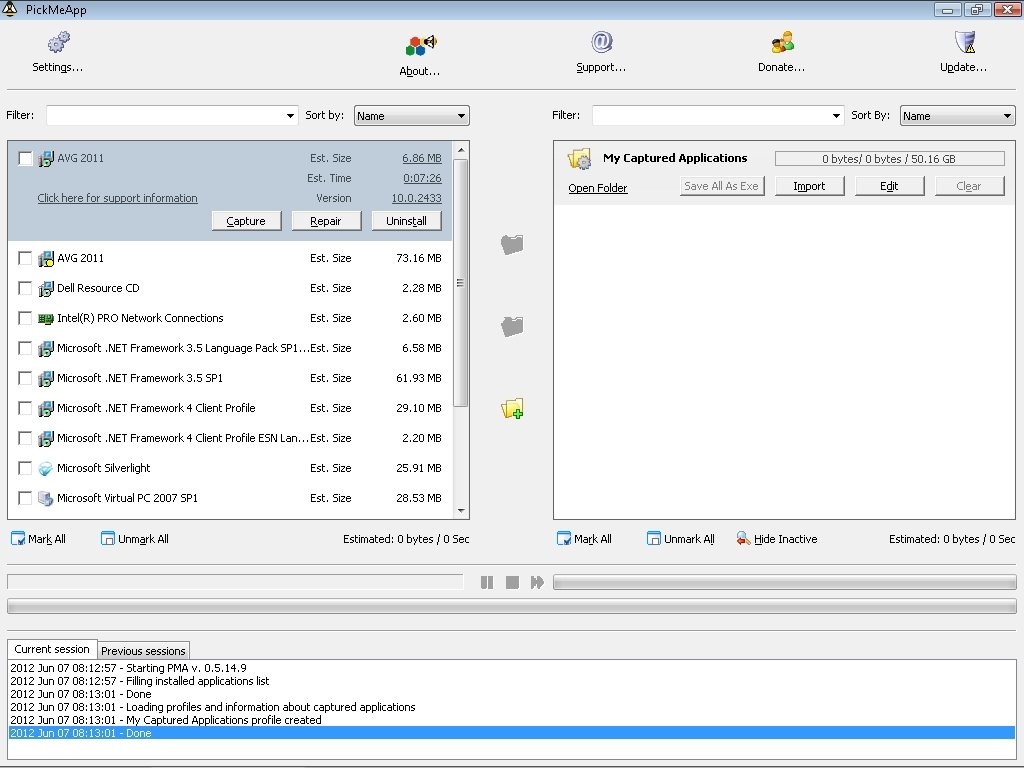This screenshot has width=1024, height=768.
Task: Click the Update shield icon
Action: (965, 42)
